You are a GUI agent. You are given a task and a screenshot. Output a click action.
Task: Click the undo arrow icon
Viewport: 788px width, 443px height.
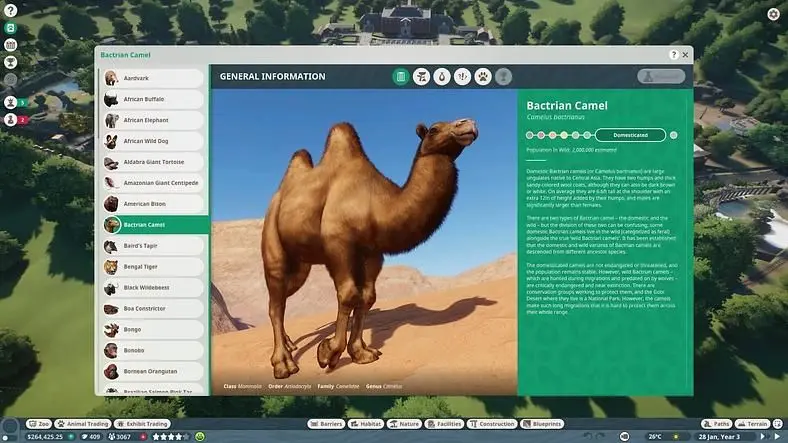[x=588, y=436]
